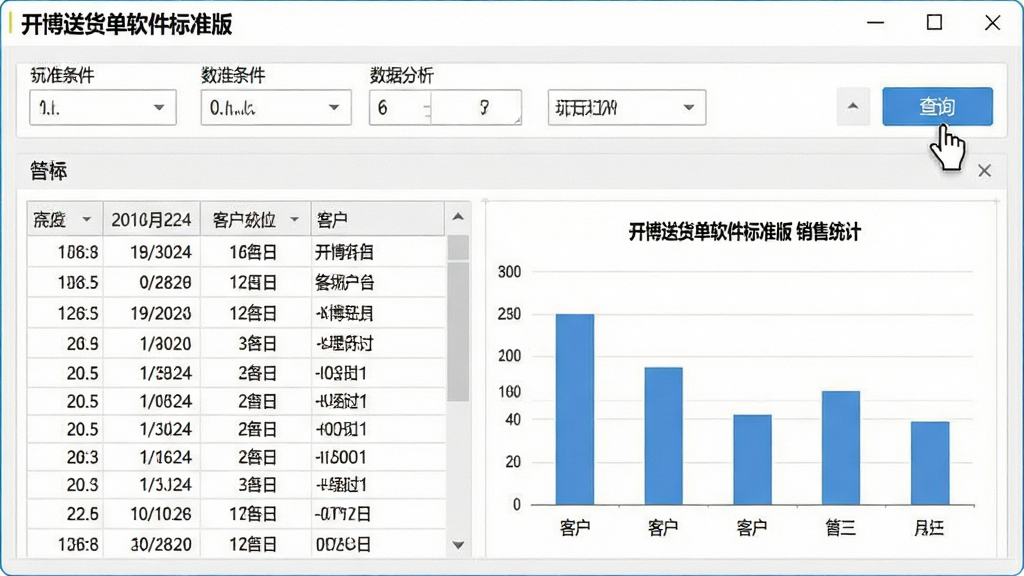Expand the 数准条件 combo box
1024x576 pixels.
276,107
